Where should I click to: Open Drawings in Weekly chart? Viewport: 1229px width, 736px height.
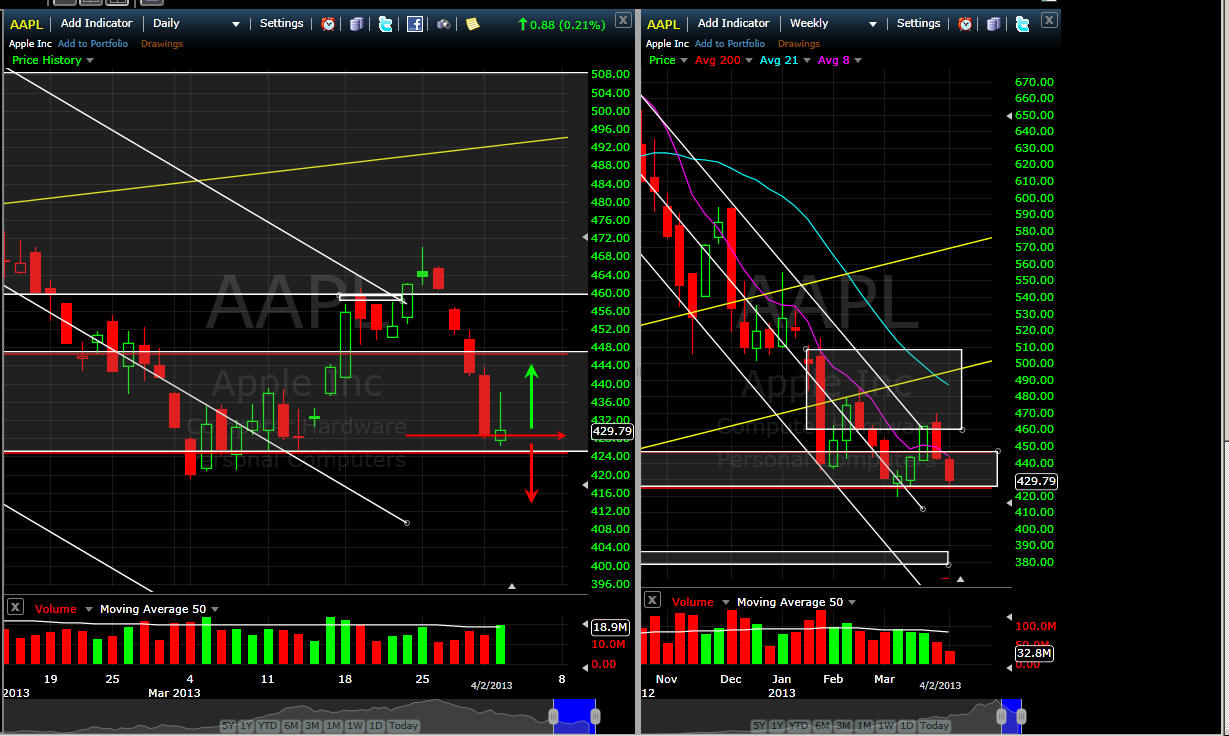click(799, 44)
